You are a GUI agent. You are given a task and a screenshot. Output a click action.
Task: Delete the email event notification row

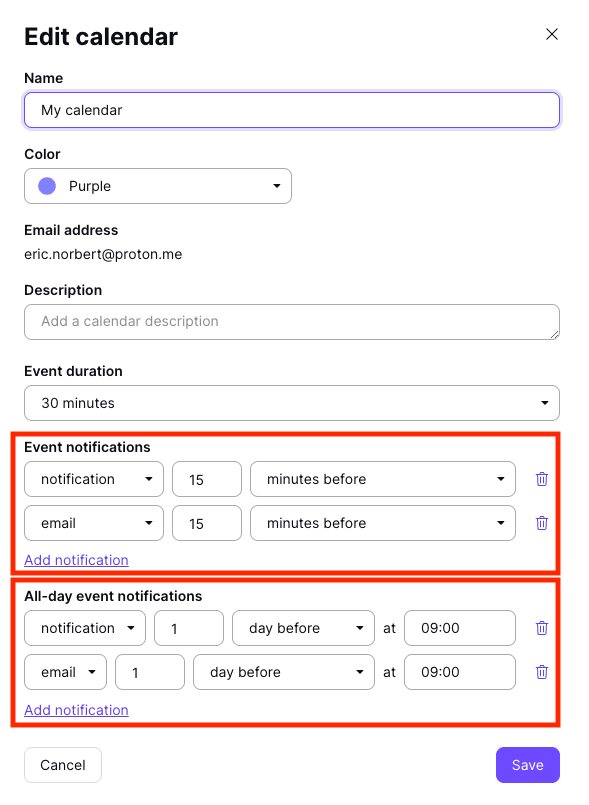(542, 523)
